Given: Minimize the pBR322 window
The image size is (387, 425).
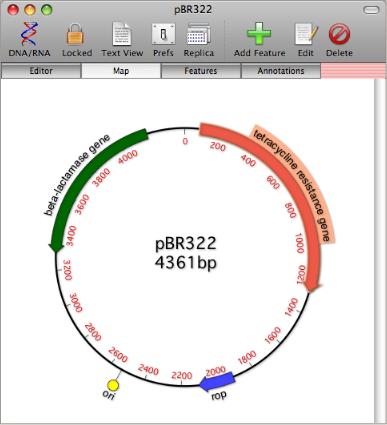Looking at the screenshot, I should click(30, 10).
